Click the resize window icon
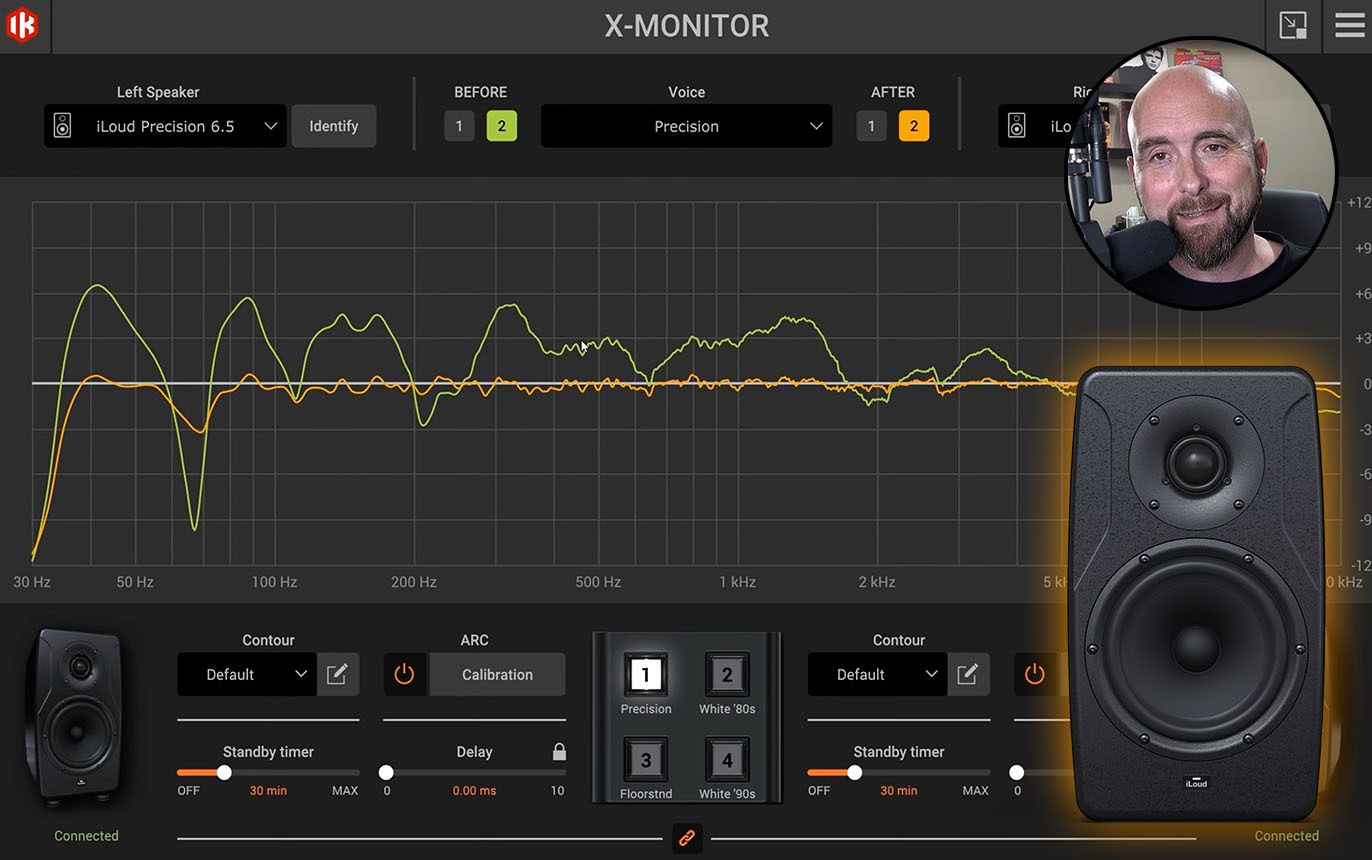 (x=1293, y=26)
